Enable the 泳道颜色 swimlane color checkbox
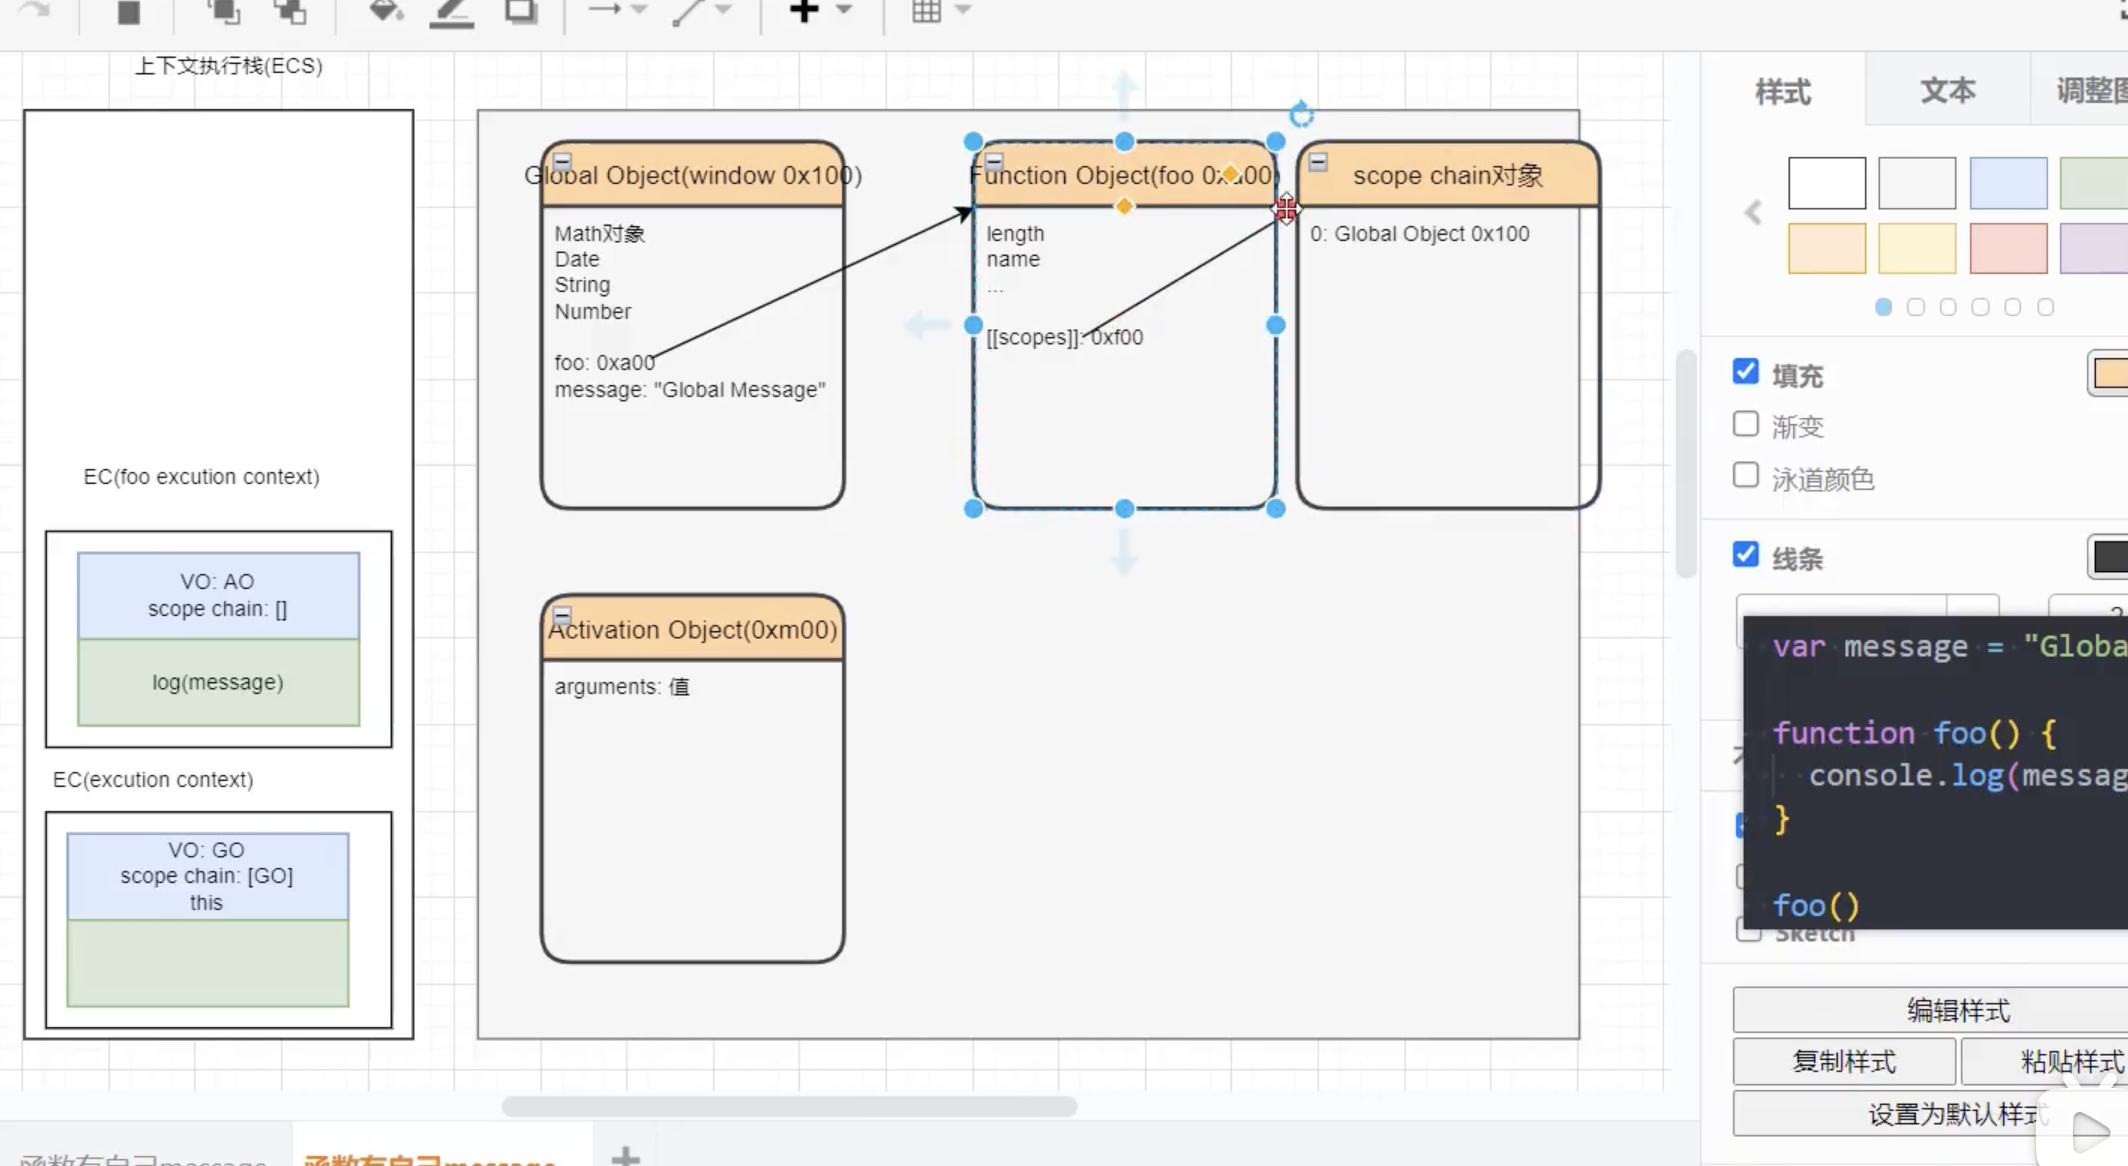The width and height of the screenshot is (2128, 1166). (1746, 475)
